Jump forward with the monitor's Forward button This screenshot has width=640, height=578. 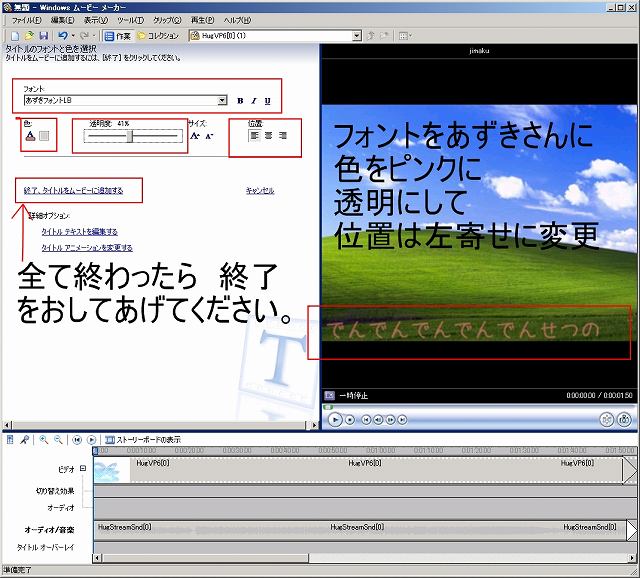click(x=402, y=420)
